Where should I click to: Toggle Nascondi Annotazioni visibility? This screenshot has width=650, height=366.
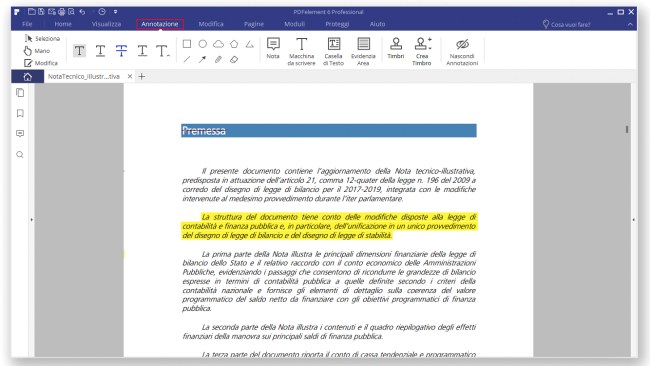pyautogui.click(x=462, y=51)
